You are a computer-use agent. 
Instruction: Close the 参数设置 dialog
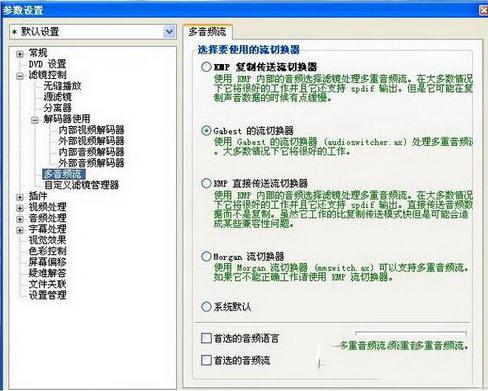pos(483,10)
